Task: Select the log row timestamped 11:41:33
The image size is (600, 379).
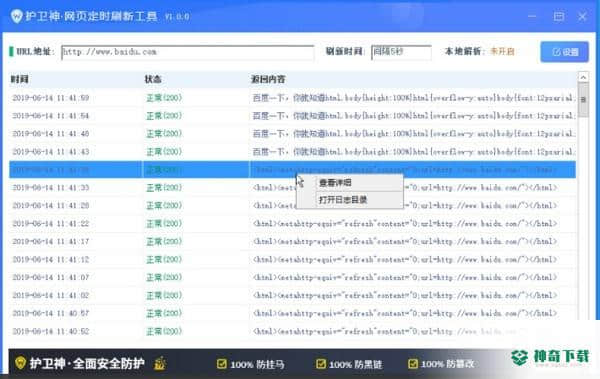Action: 292,188
